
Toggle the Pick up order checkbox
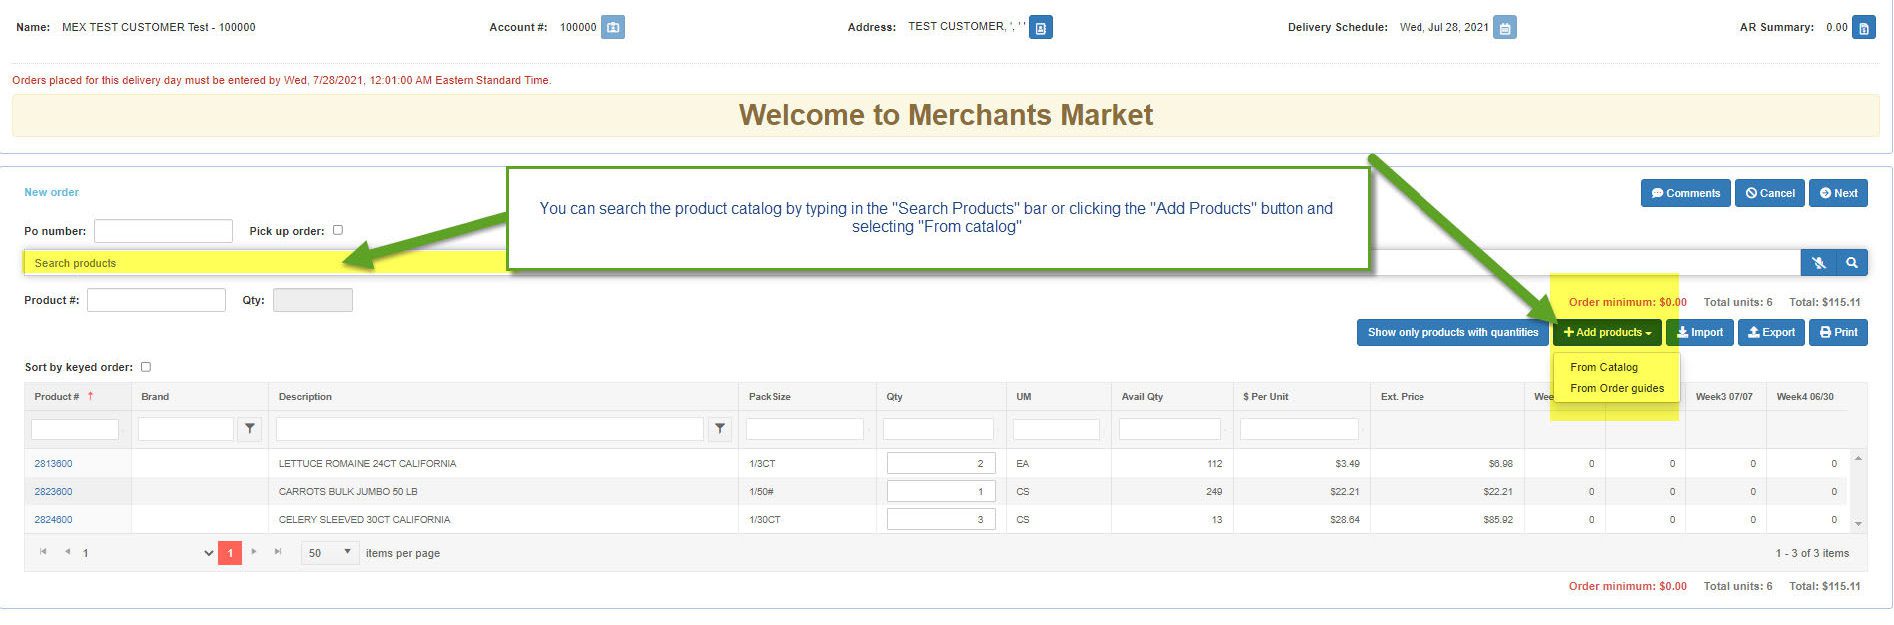point(338,230)
